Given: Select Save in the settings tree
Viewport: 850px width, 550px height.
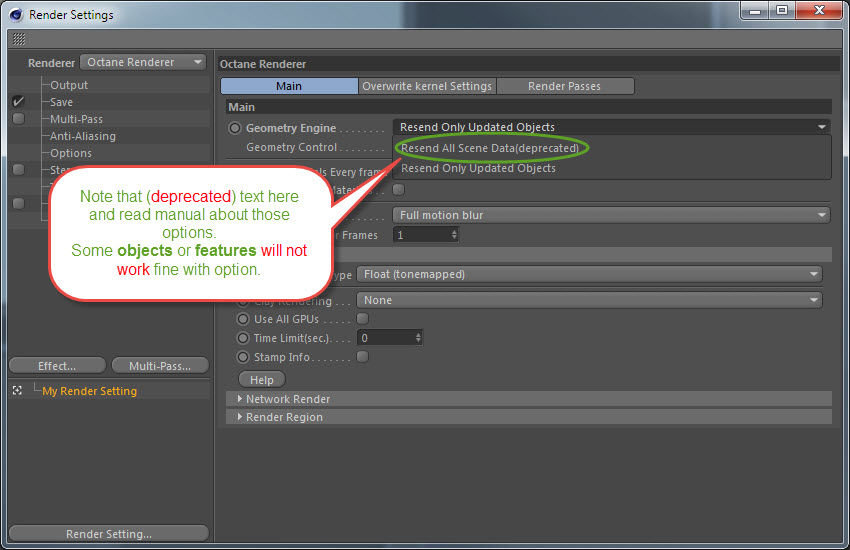Looking at the screenshot, I should click(x=61, y=102).
